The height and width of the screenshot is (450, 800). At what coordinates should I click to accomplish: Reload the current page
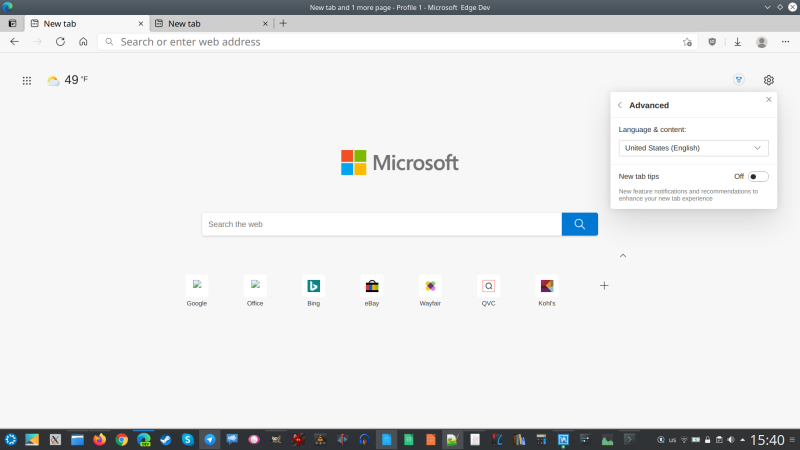[x=60, y=42]
